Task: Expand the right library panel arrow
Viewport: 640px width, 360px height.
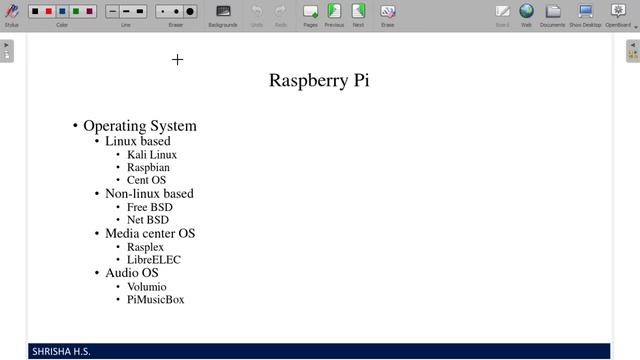Action: (x=633, y=45)
